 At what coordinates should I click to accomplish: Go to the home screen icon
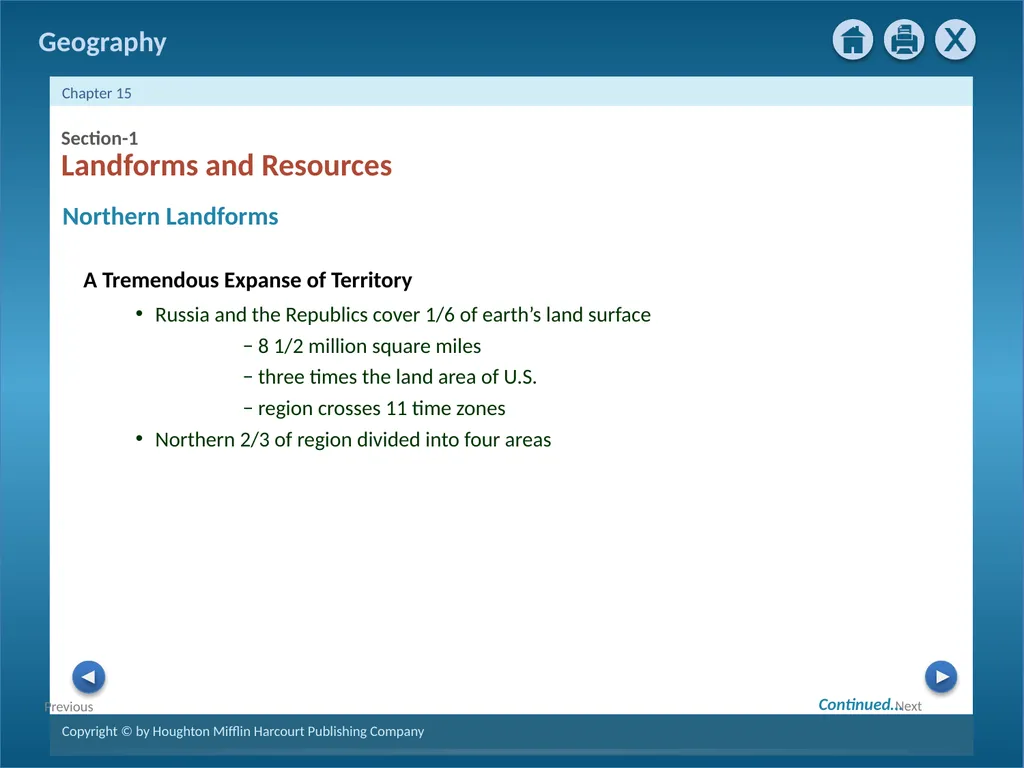pos(852,40)
